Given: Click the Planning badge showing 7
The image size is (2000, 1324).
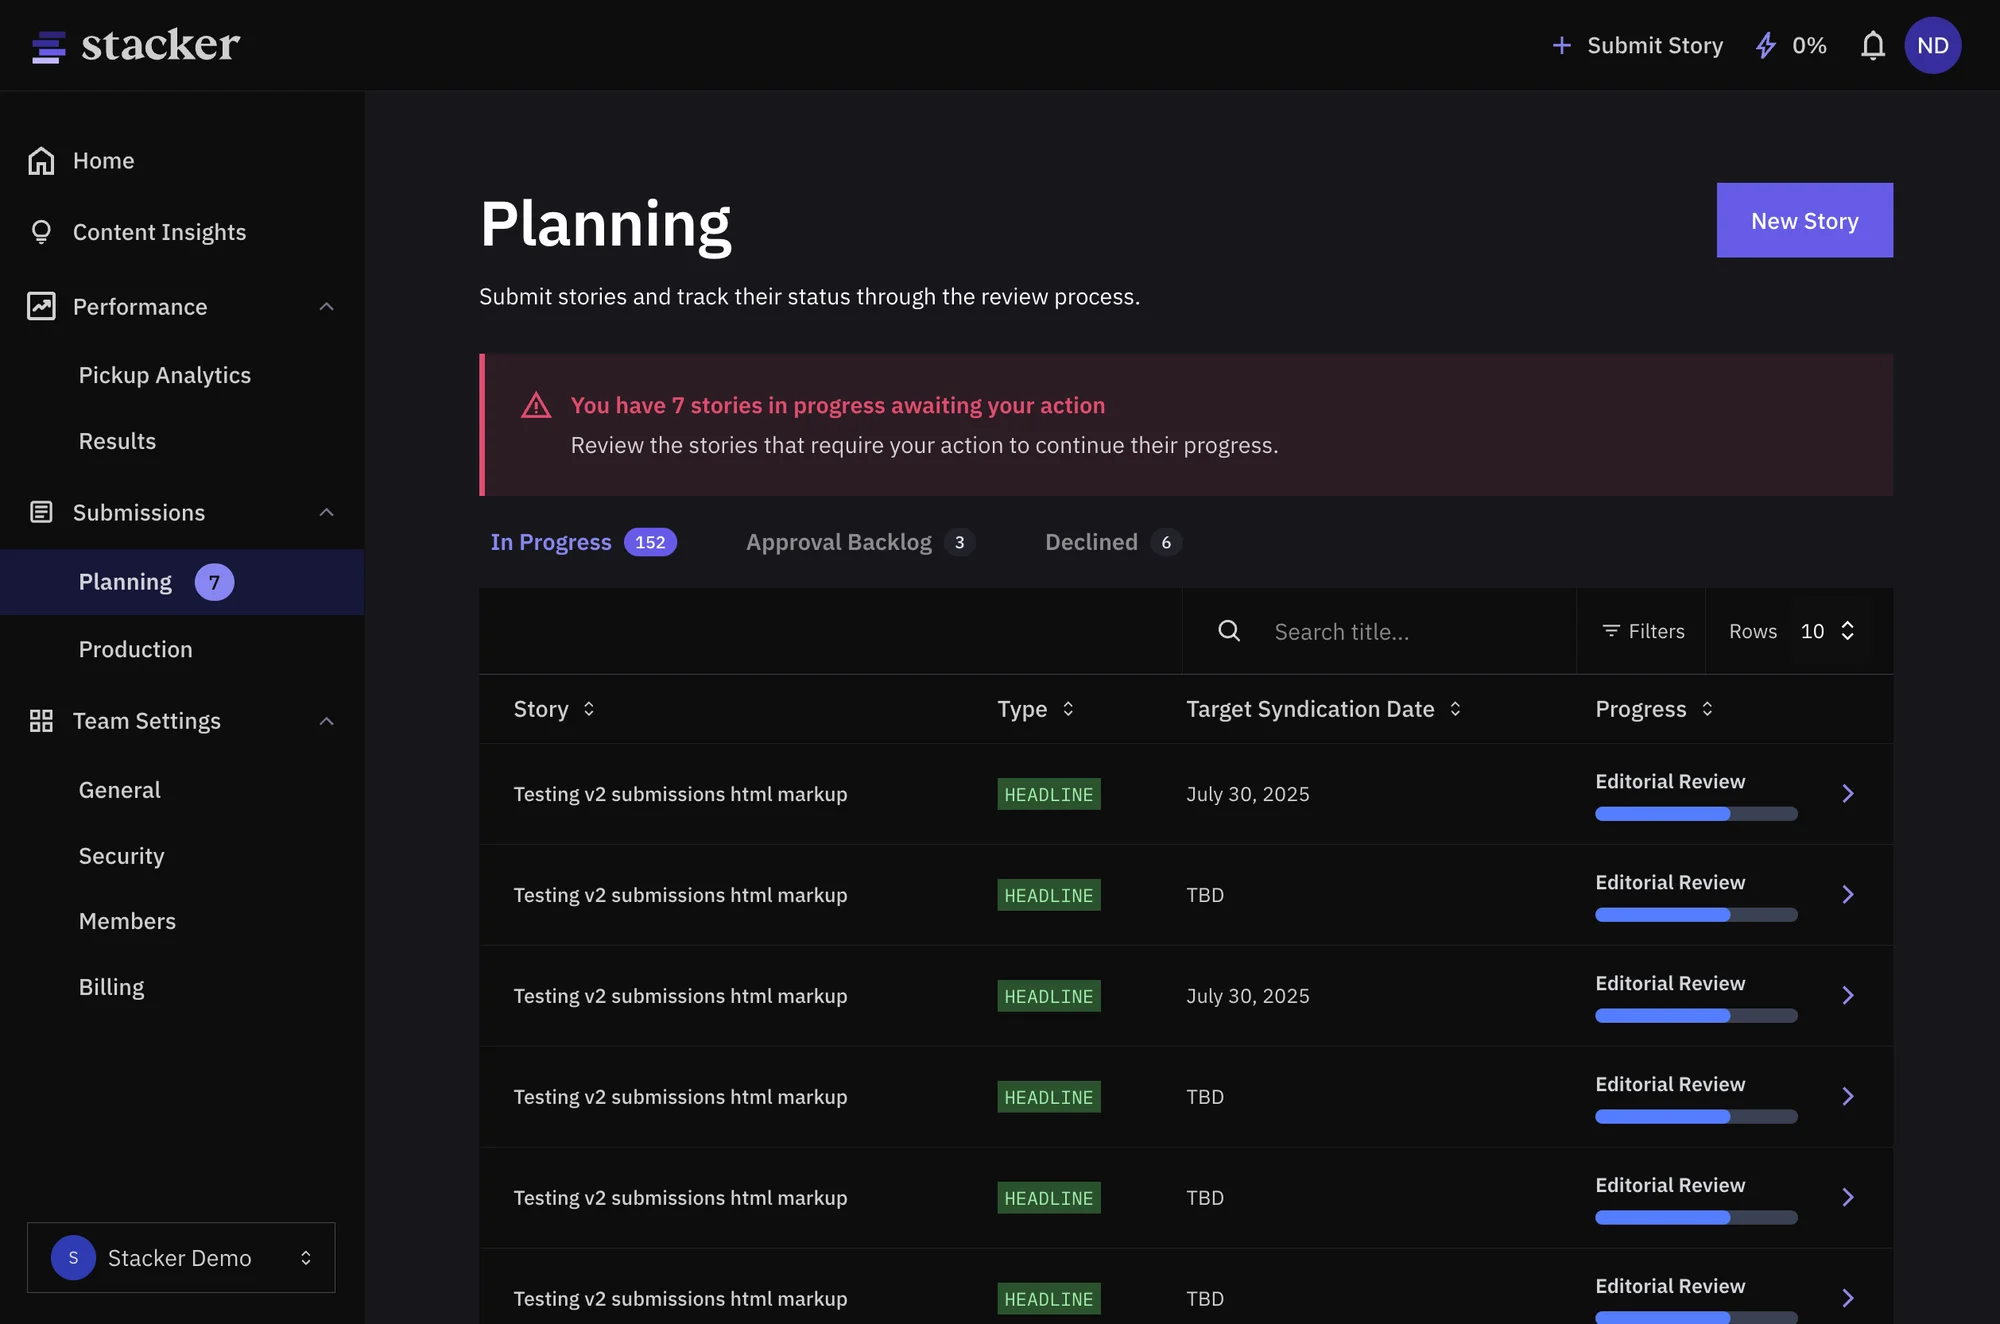Looking at the screenshot, I should (x=214, y=582).
